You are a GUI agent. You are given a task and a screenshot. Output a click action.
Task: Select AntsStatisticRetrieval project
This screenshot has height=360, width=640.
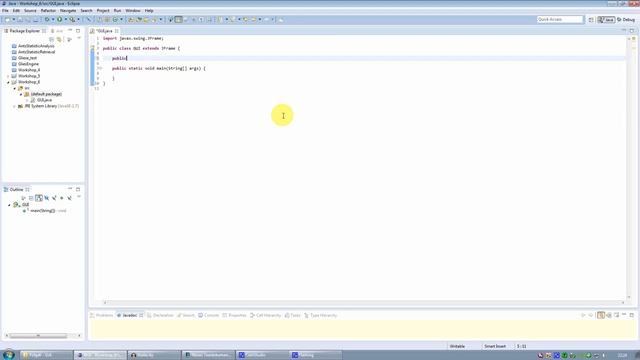pyautogui.click(x=36, y=52)
